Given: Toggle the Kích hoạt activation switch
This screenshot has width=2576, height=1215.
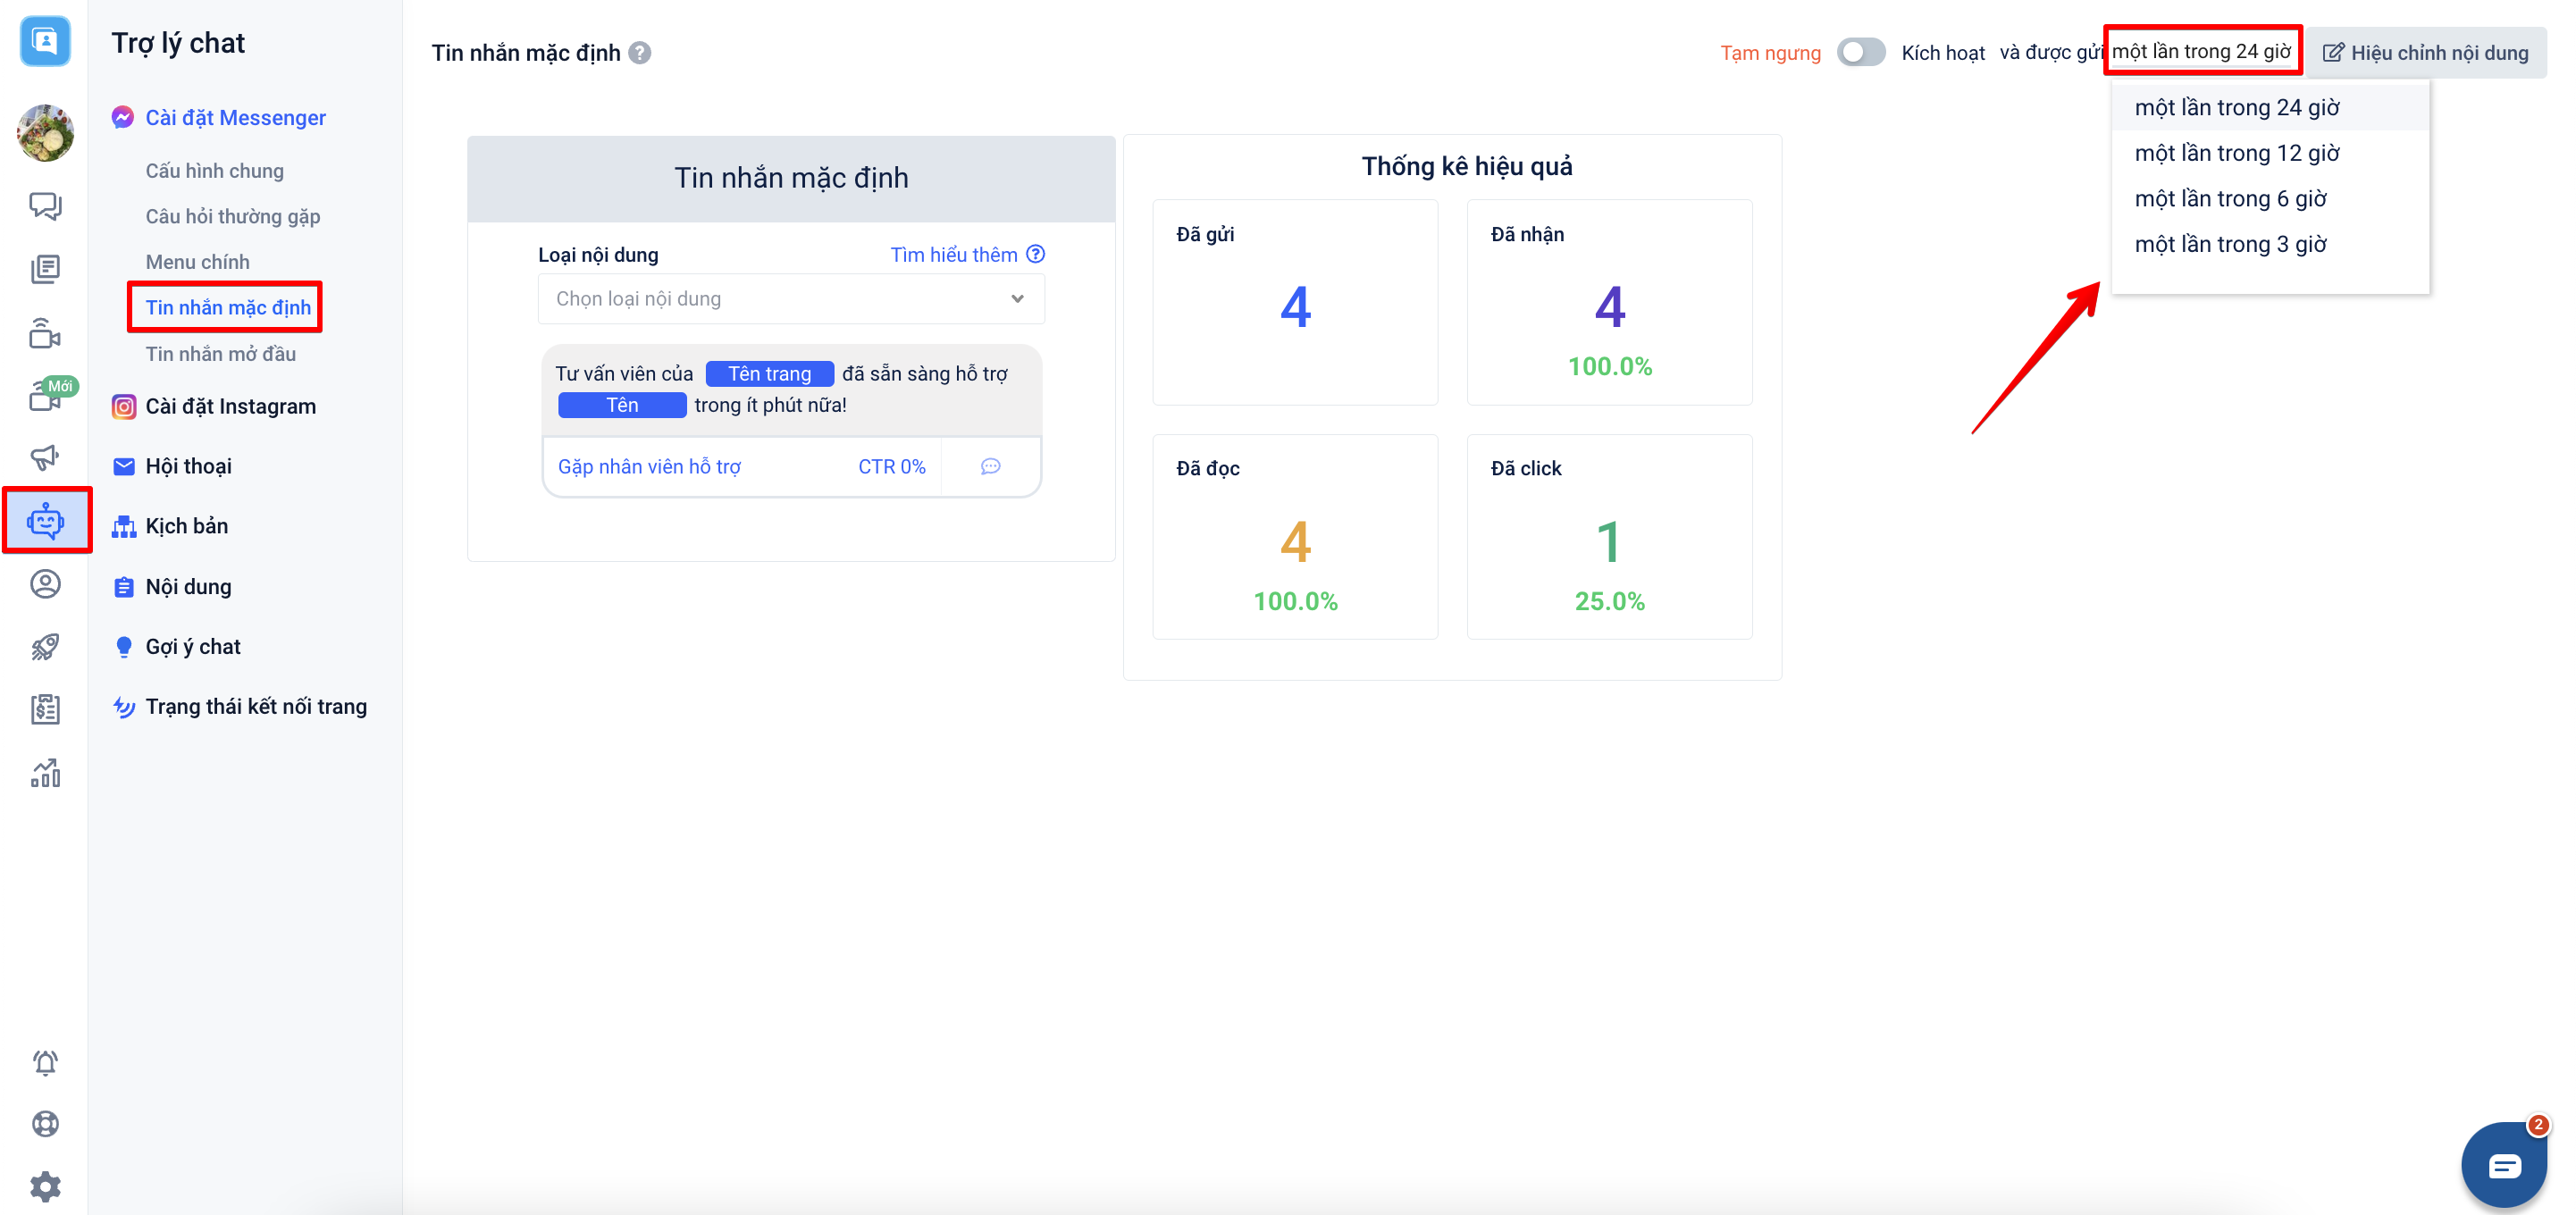Looking at the screenshot, I should pos(1860,52).
